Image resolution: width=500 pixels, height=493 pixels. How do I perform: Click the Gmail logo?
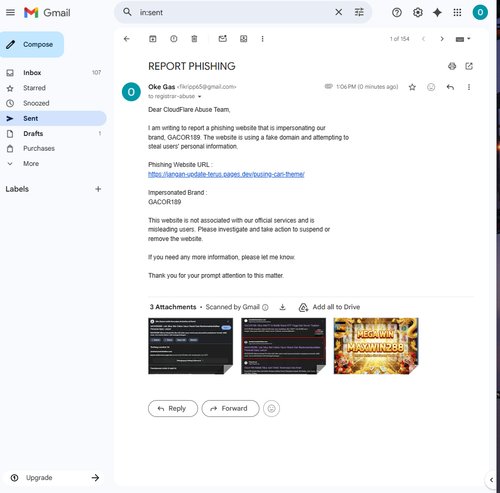47,13
